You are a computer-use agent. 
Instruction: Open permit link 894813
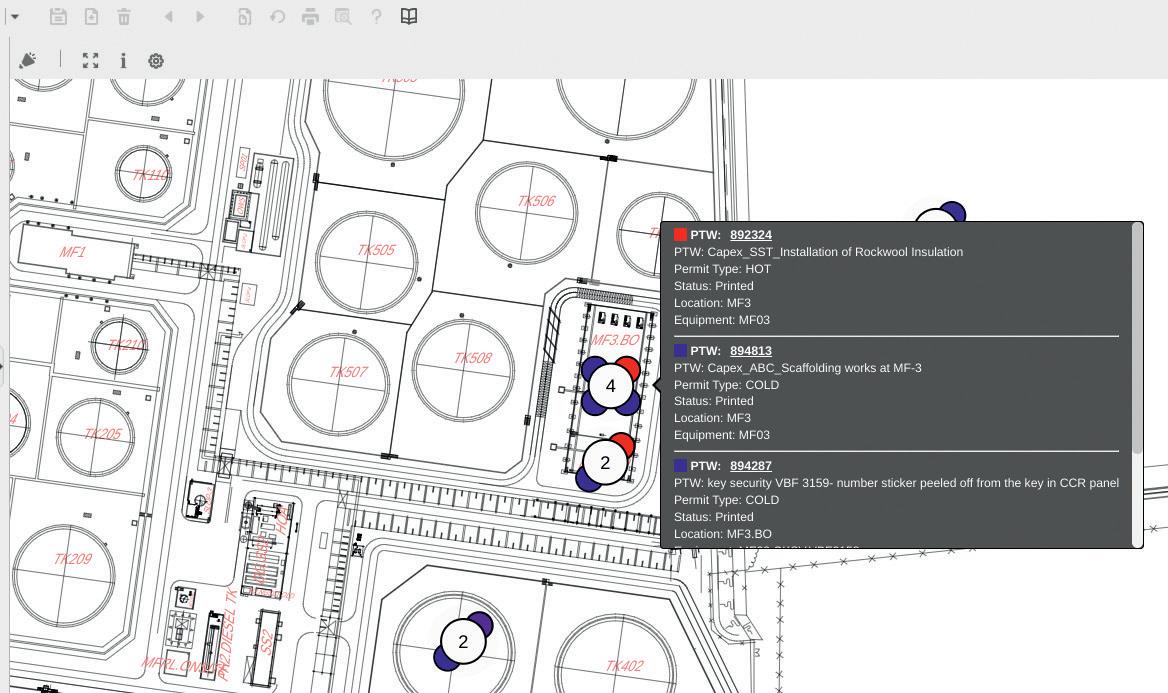[x=750, y=351]
